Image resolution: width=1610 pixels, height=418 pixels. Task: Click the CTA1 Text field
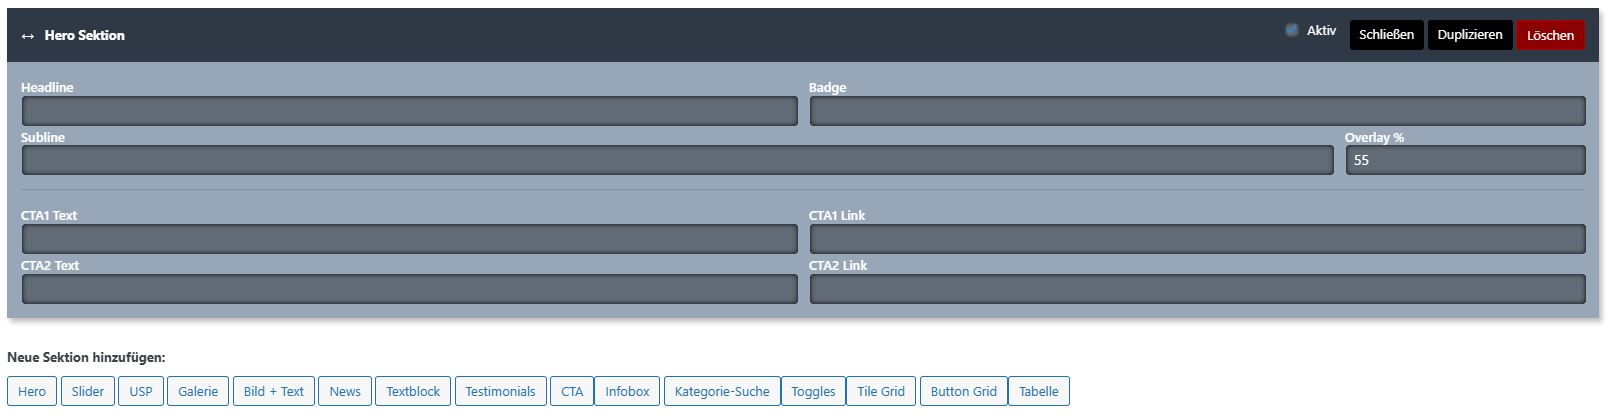click(x=409, y=239)
